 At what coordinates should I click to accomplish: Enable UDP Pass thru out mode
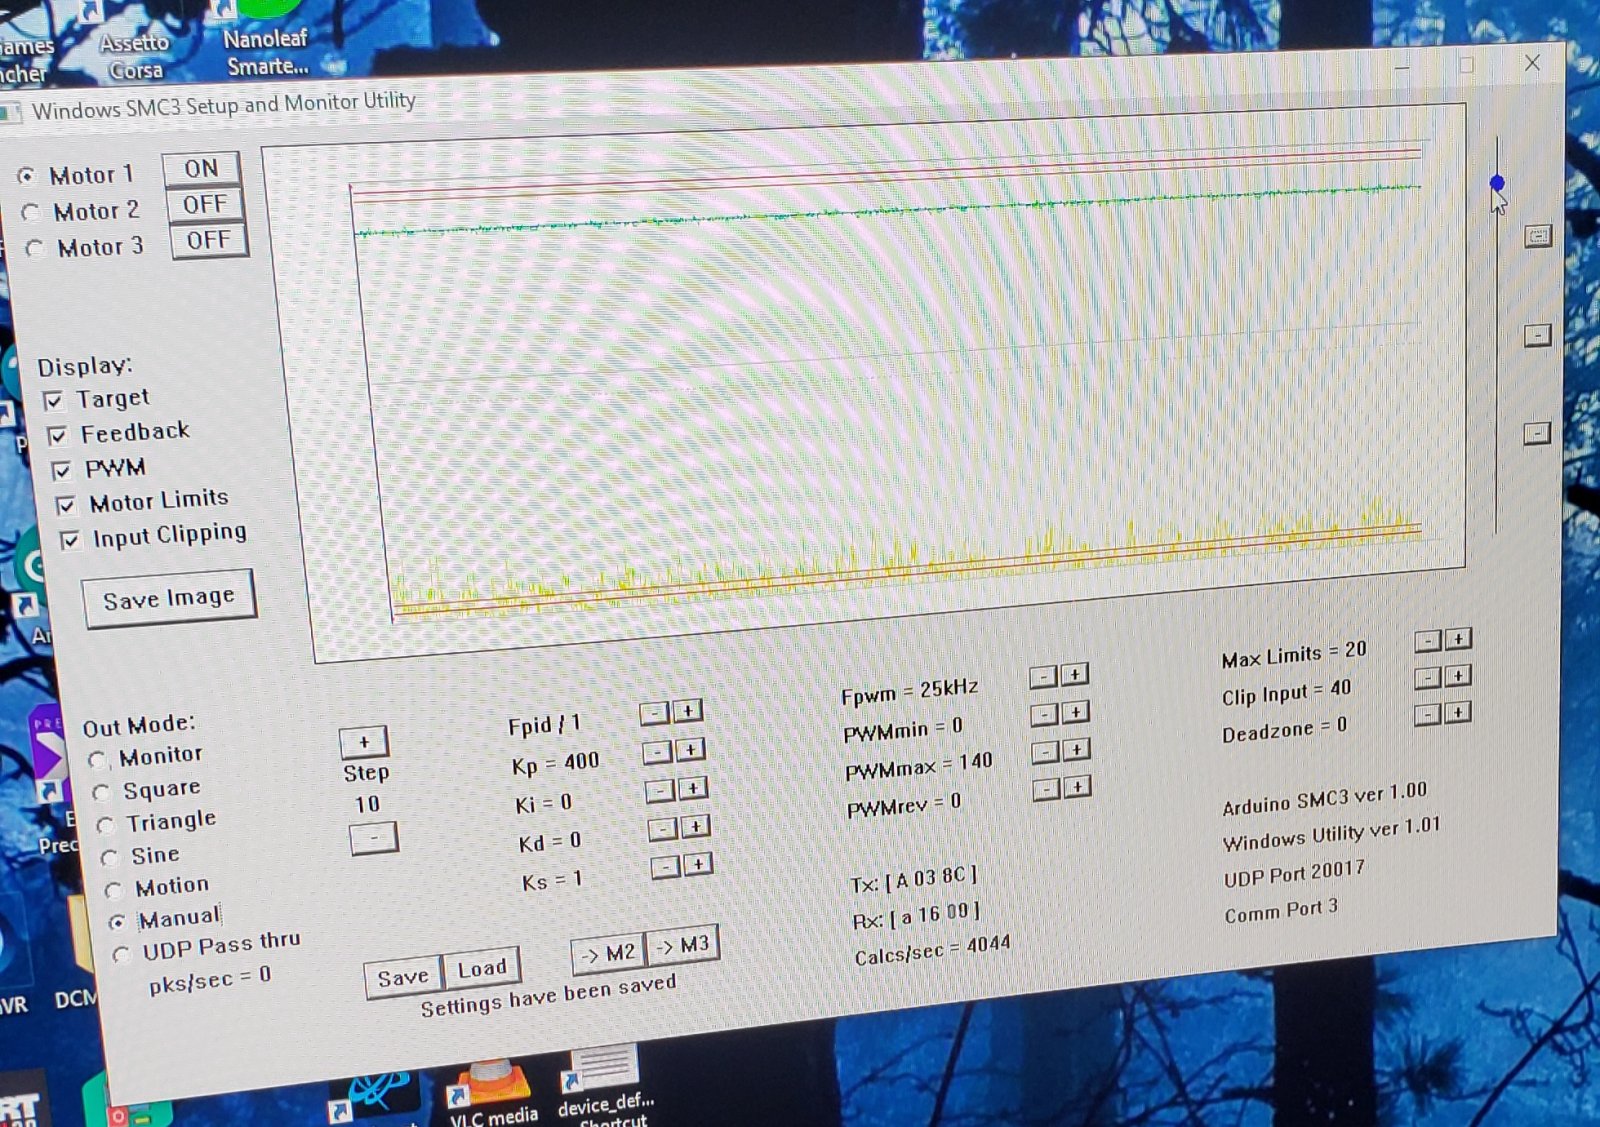(121, 955)
